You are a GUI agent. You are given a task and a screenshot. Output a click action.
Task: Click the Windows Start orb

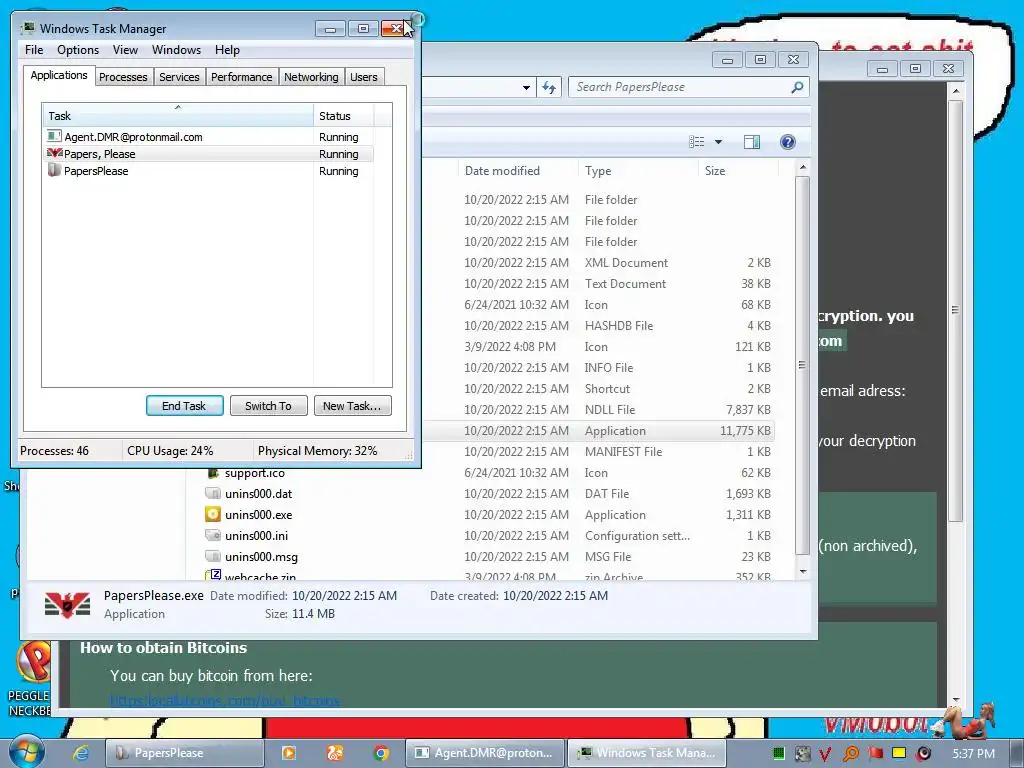pos(26,751)
